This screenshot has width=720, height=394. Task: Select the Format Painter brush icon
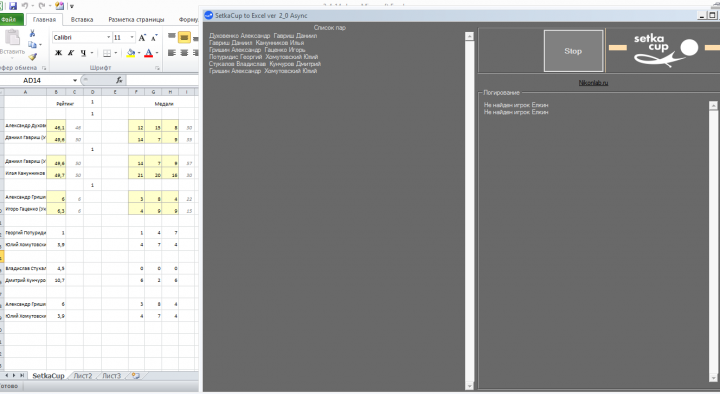32,56
